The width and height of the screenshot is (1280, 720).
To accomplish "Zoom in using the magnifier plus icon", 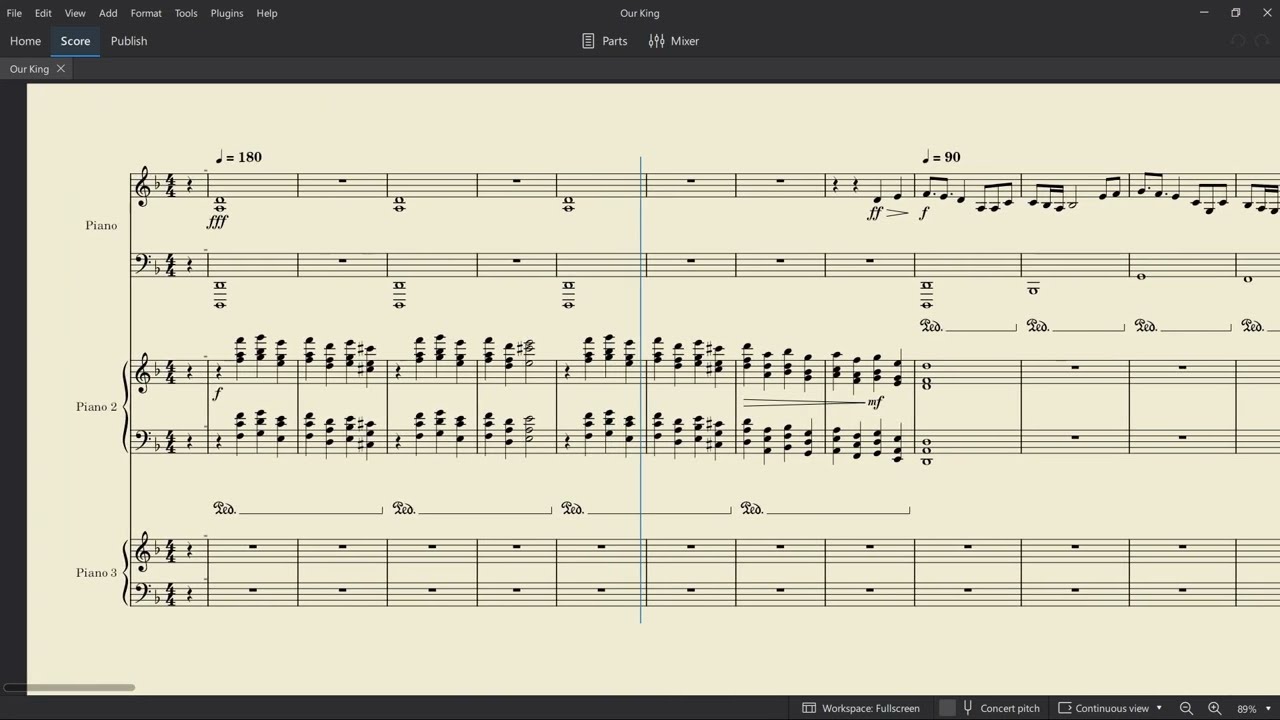I will [x=1214, y=708].
